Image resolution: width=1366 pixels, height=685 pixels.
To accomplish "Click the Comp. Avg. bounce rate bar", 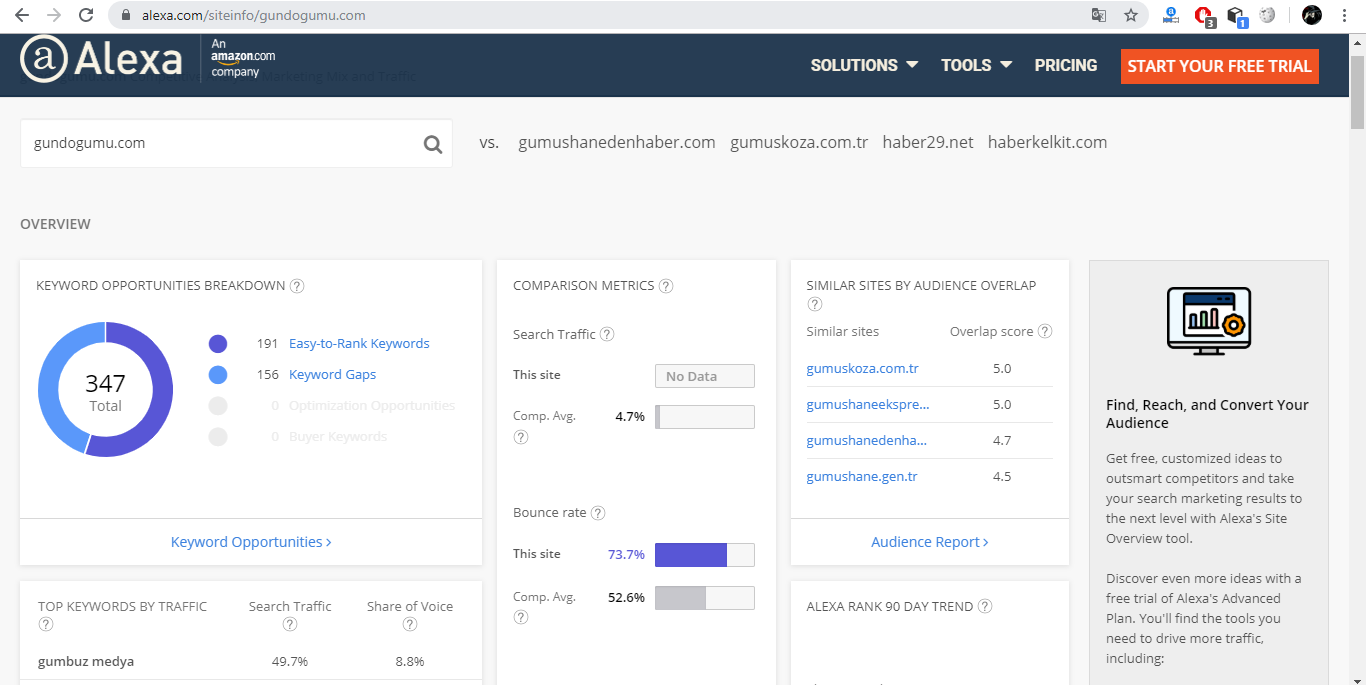I will click(704, 598).
